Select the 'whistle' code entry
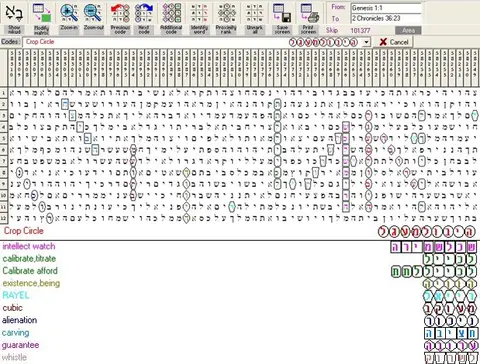Viewport: 480px width, 364px height. [14, 357]
